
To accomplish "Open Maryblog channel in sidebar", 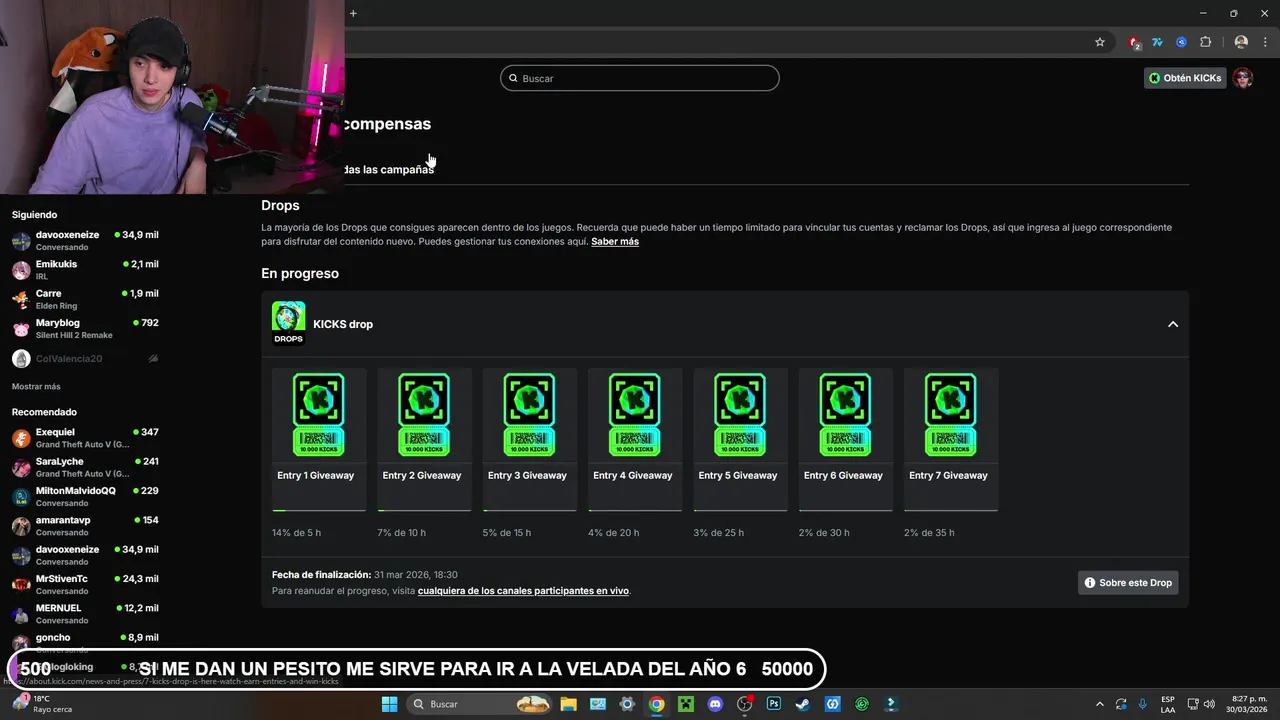I will pos(85,328).
